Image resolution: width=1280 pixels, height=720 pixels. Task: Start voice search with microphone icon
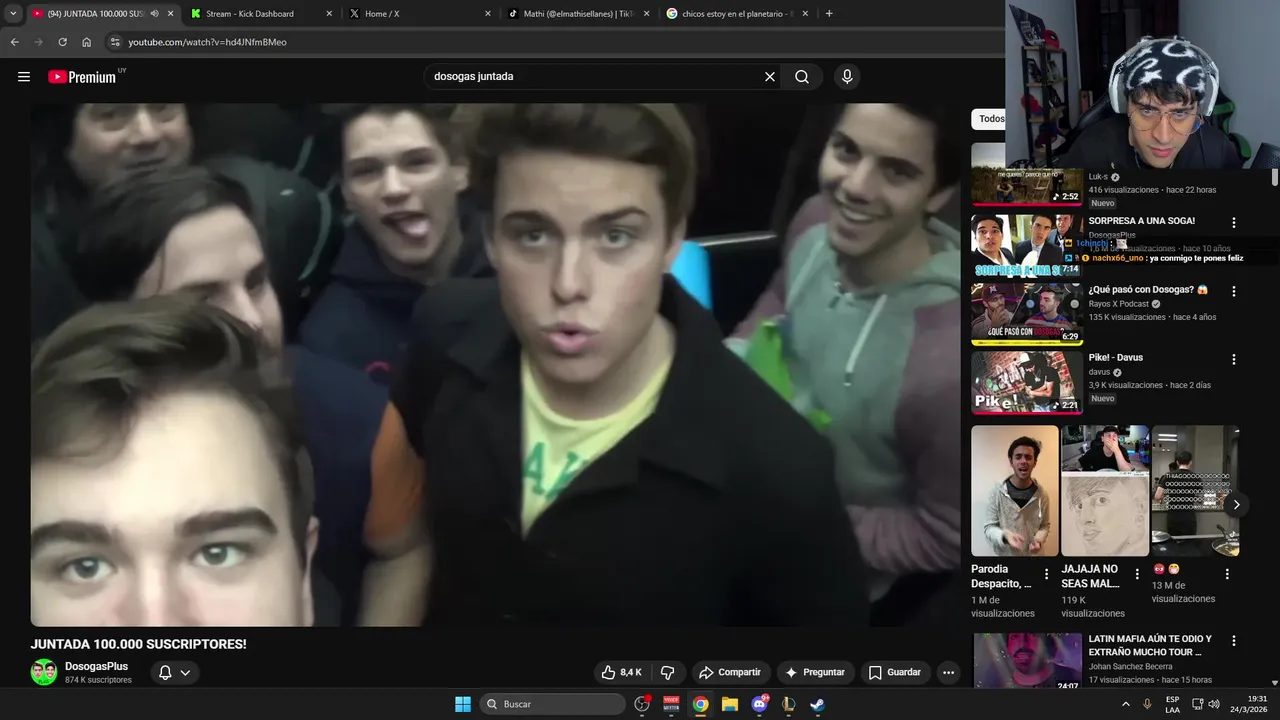(847, 77)
